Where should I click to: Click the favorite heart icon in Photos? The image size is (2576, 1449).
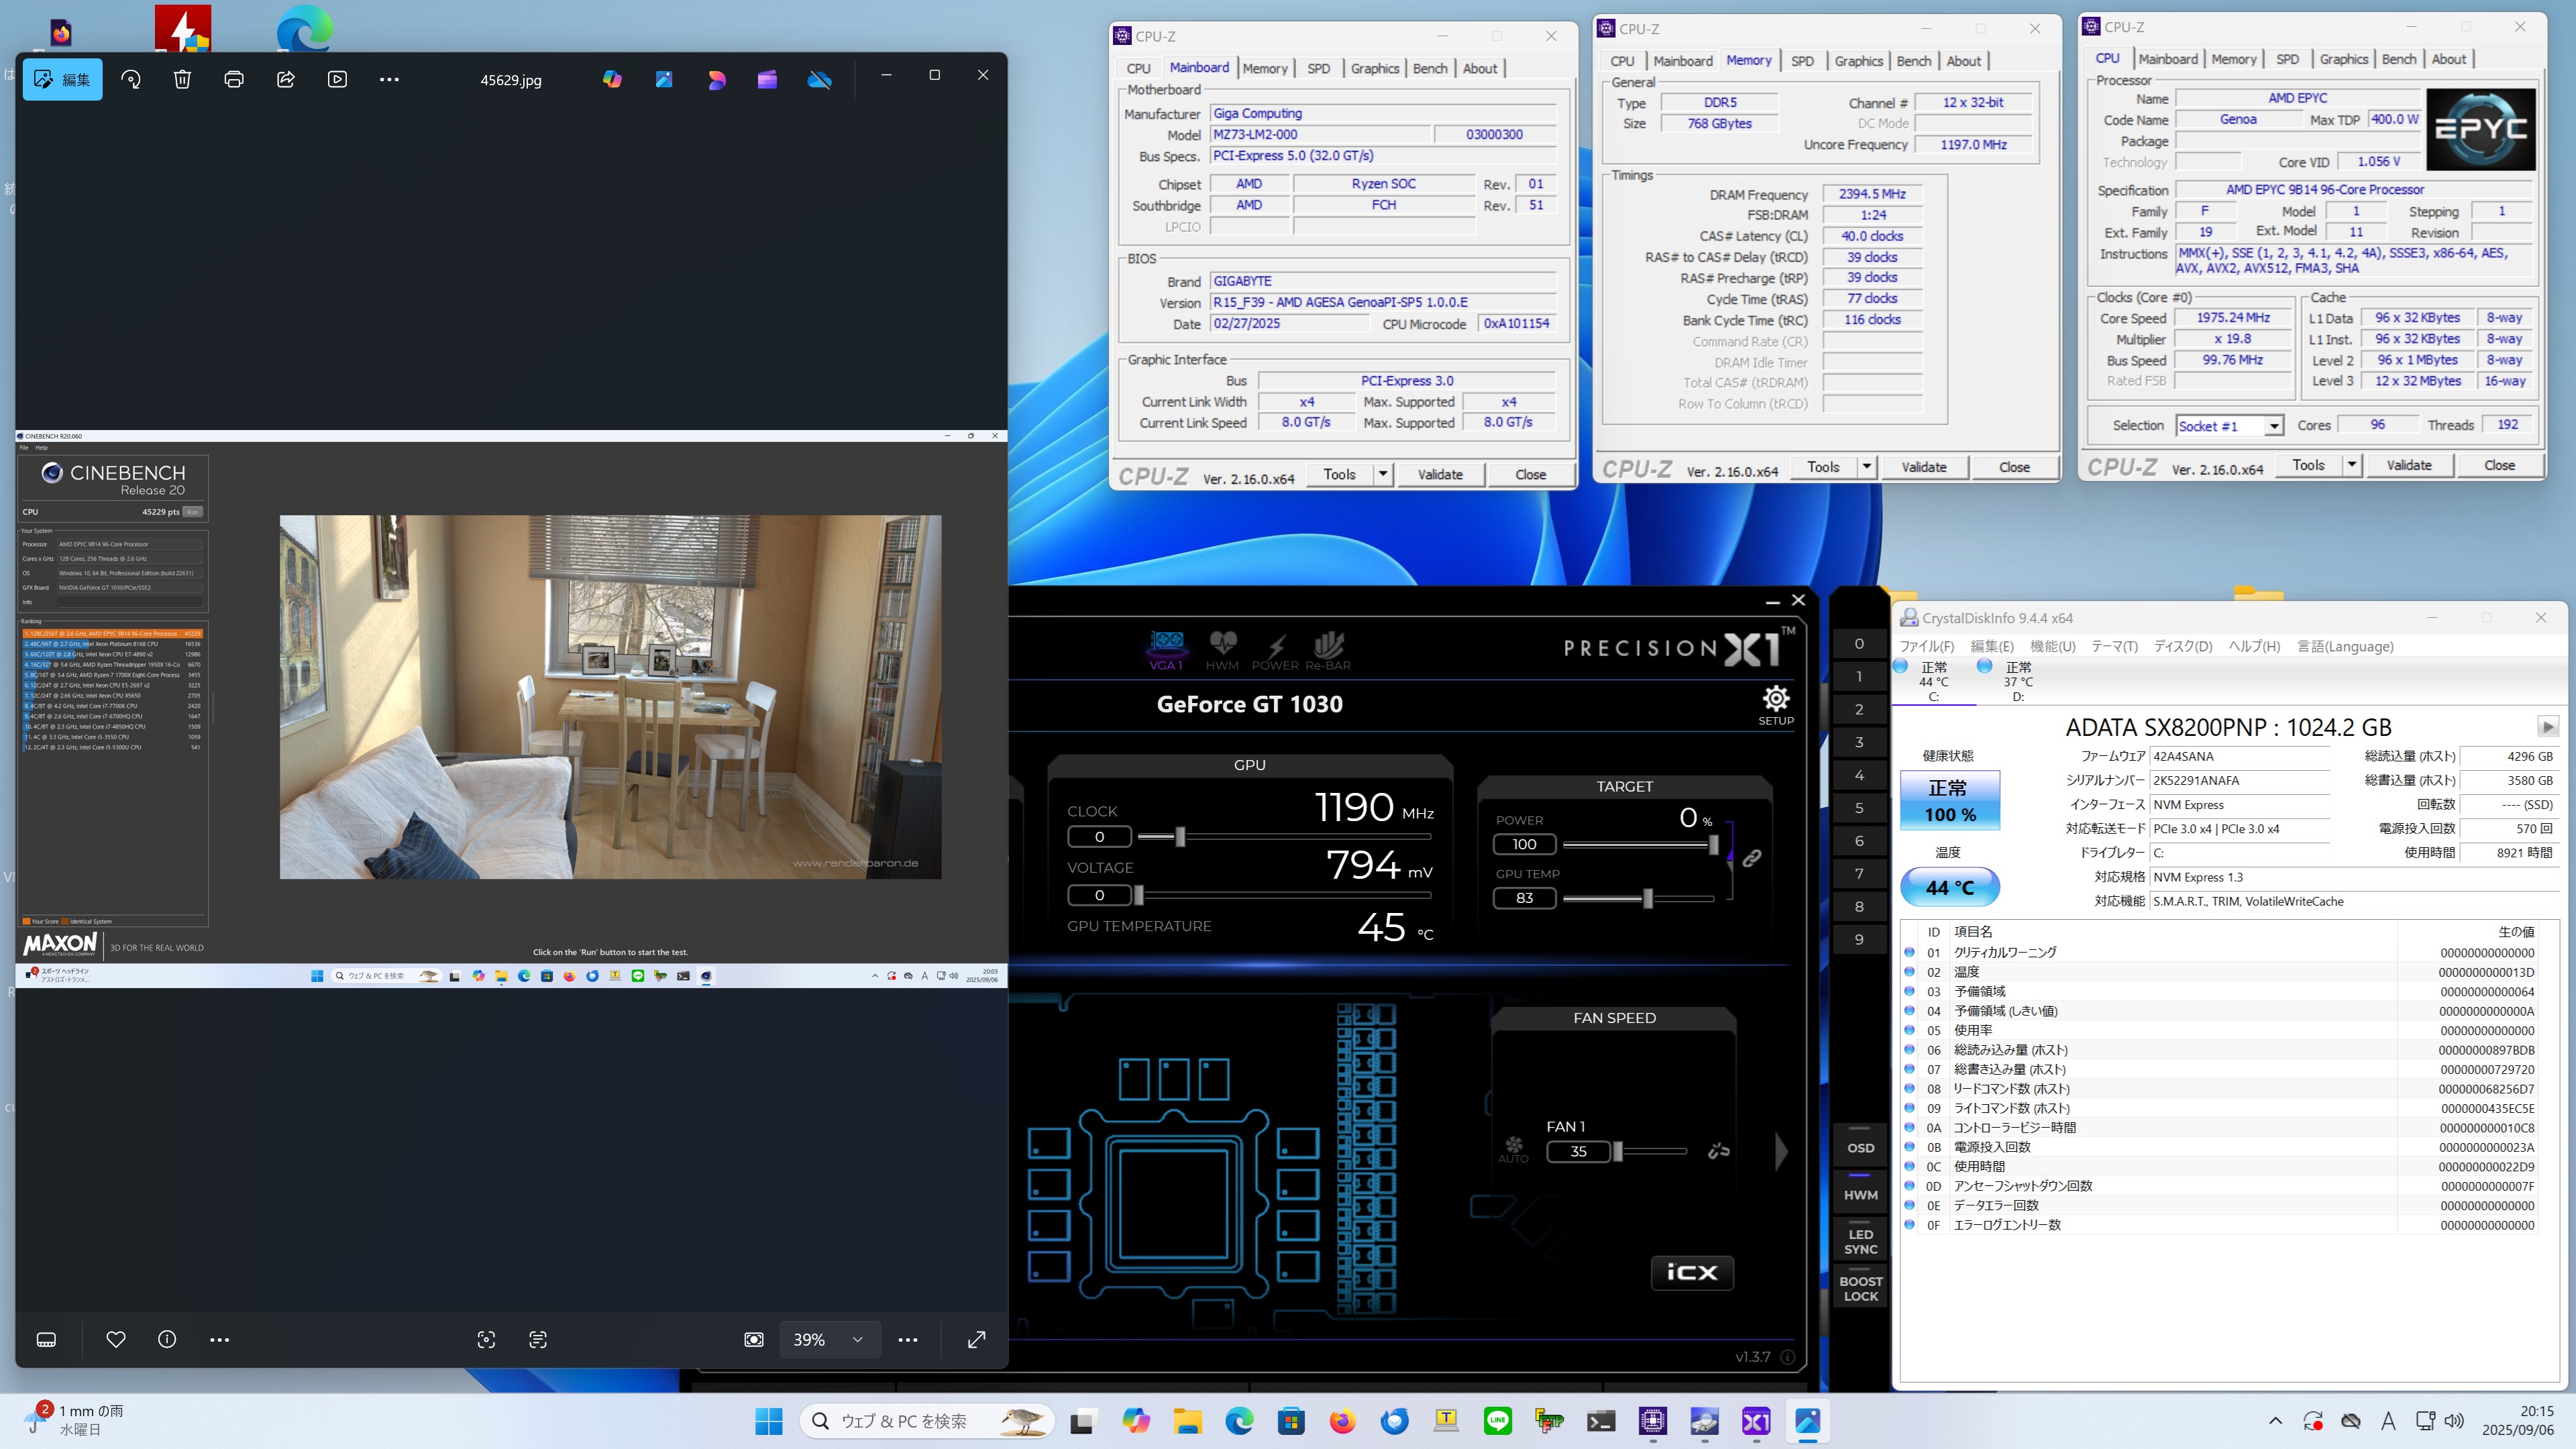point(116,1339)
